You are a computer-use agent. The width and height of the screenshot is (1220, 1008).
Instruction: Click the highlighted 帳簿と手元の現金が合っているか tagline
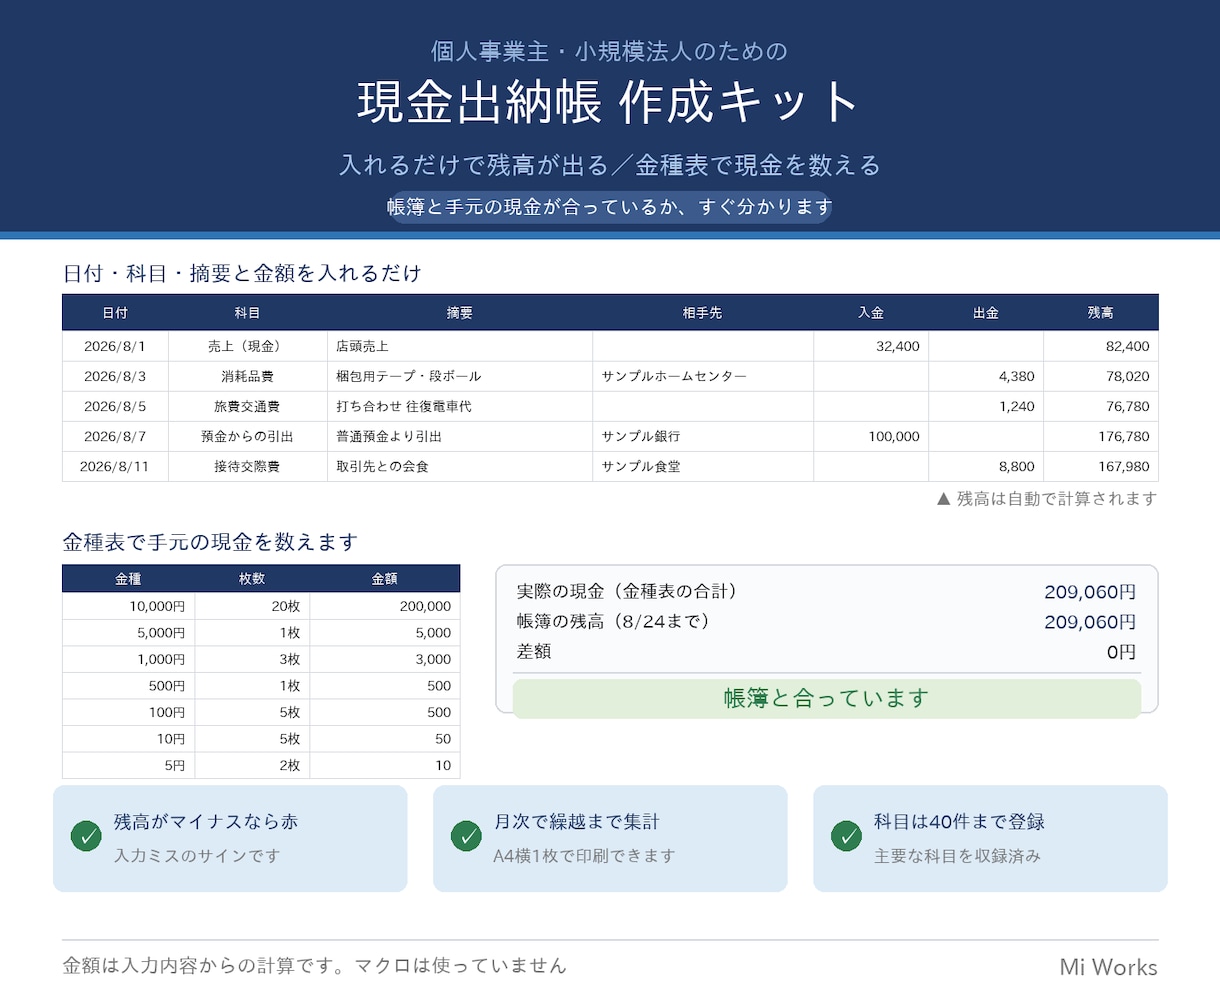coord(610,207)
